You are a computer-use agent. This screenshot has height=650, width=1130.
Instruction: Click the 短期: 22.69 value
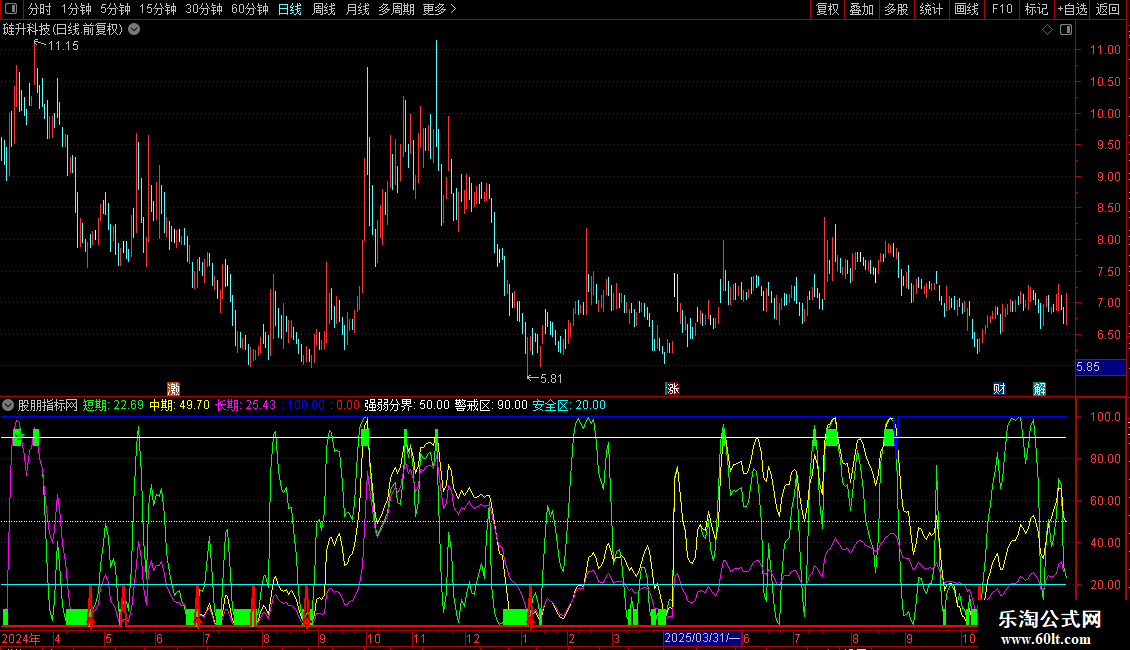point(113,406)
